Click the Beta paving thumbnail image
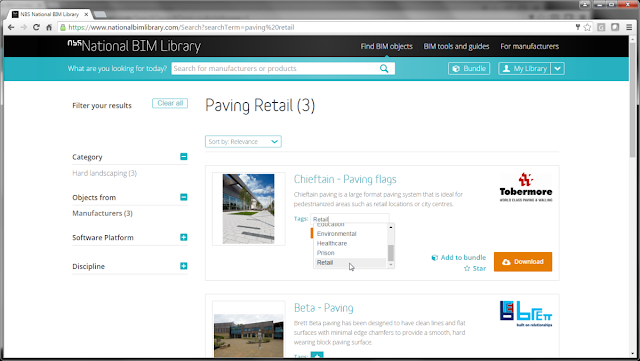This screenshot has height=361, width=640. pyautogui.click(x=249, y=336)
